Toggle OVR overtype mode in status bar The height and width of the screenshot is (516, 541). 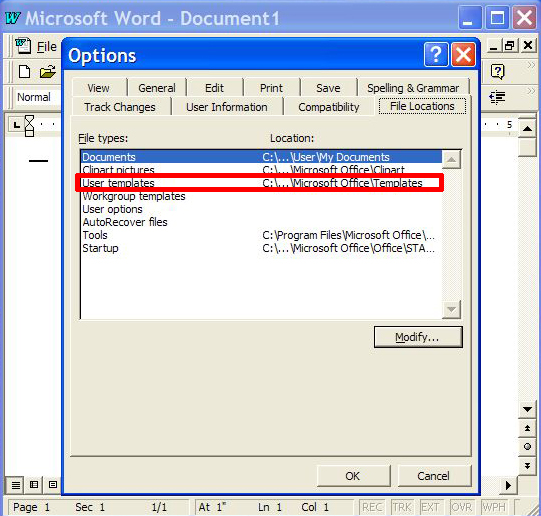461,507
